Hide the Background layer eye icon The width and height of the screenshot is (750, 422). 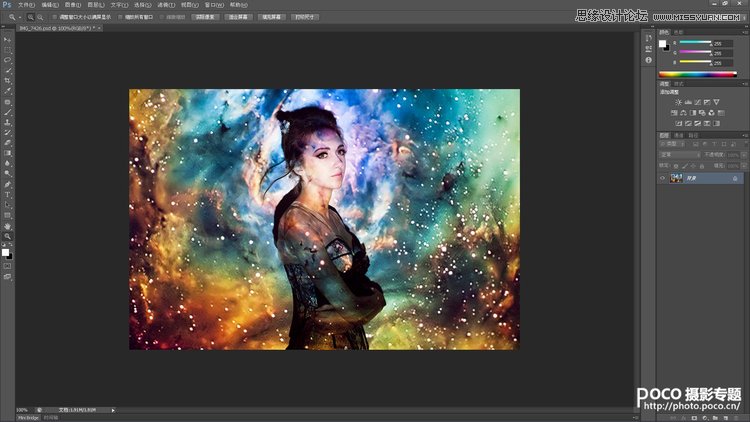[x=663, y=178]
